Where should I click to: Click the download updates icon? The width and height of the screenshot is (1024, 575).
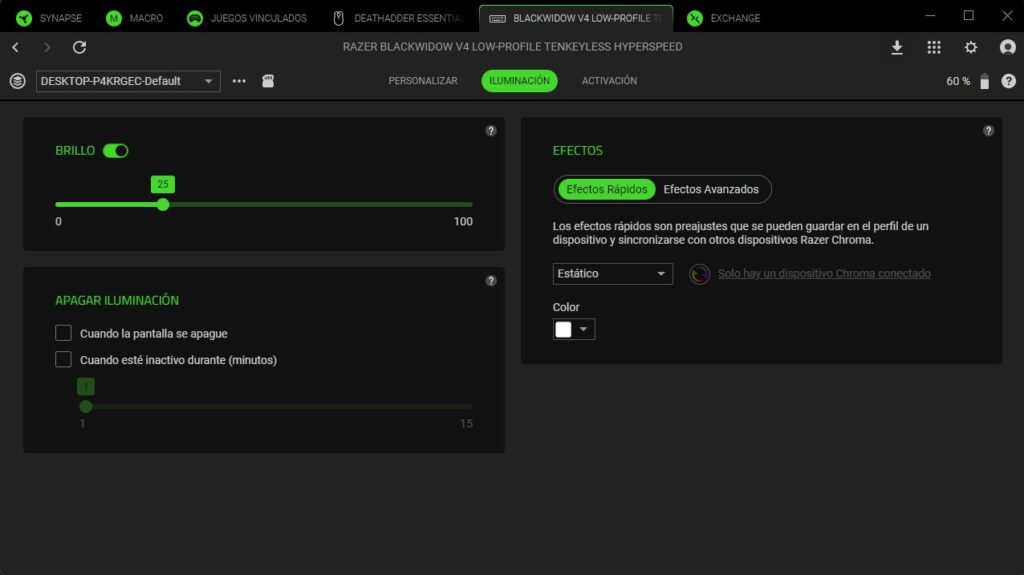point(897,47)
